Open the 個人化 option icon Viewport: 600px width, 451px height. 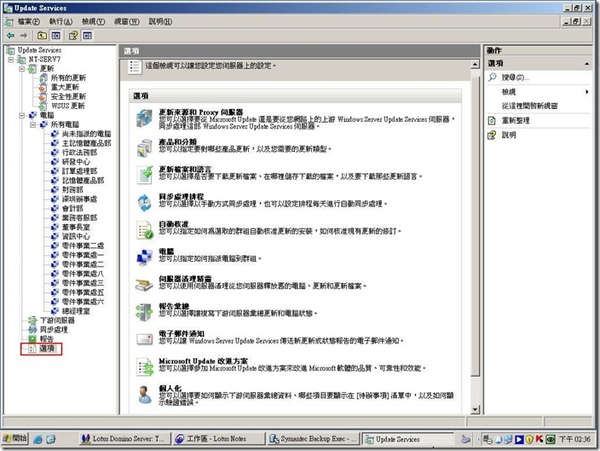144,394
